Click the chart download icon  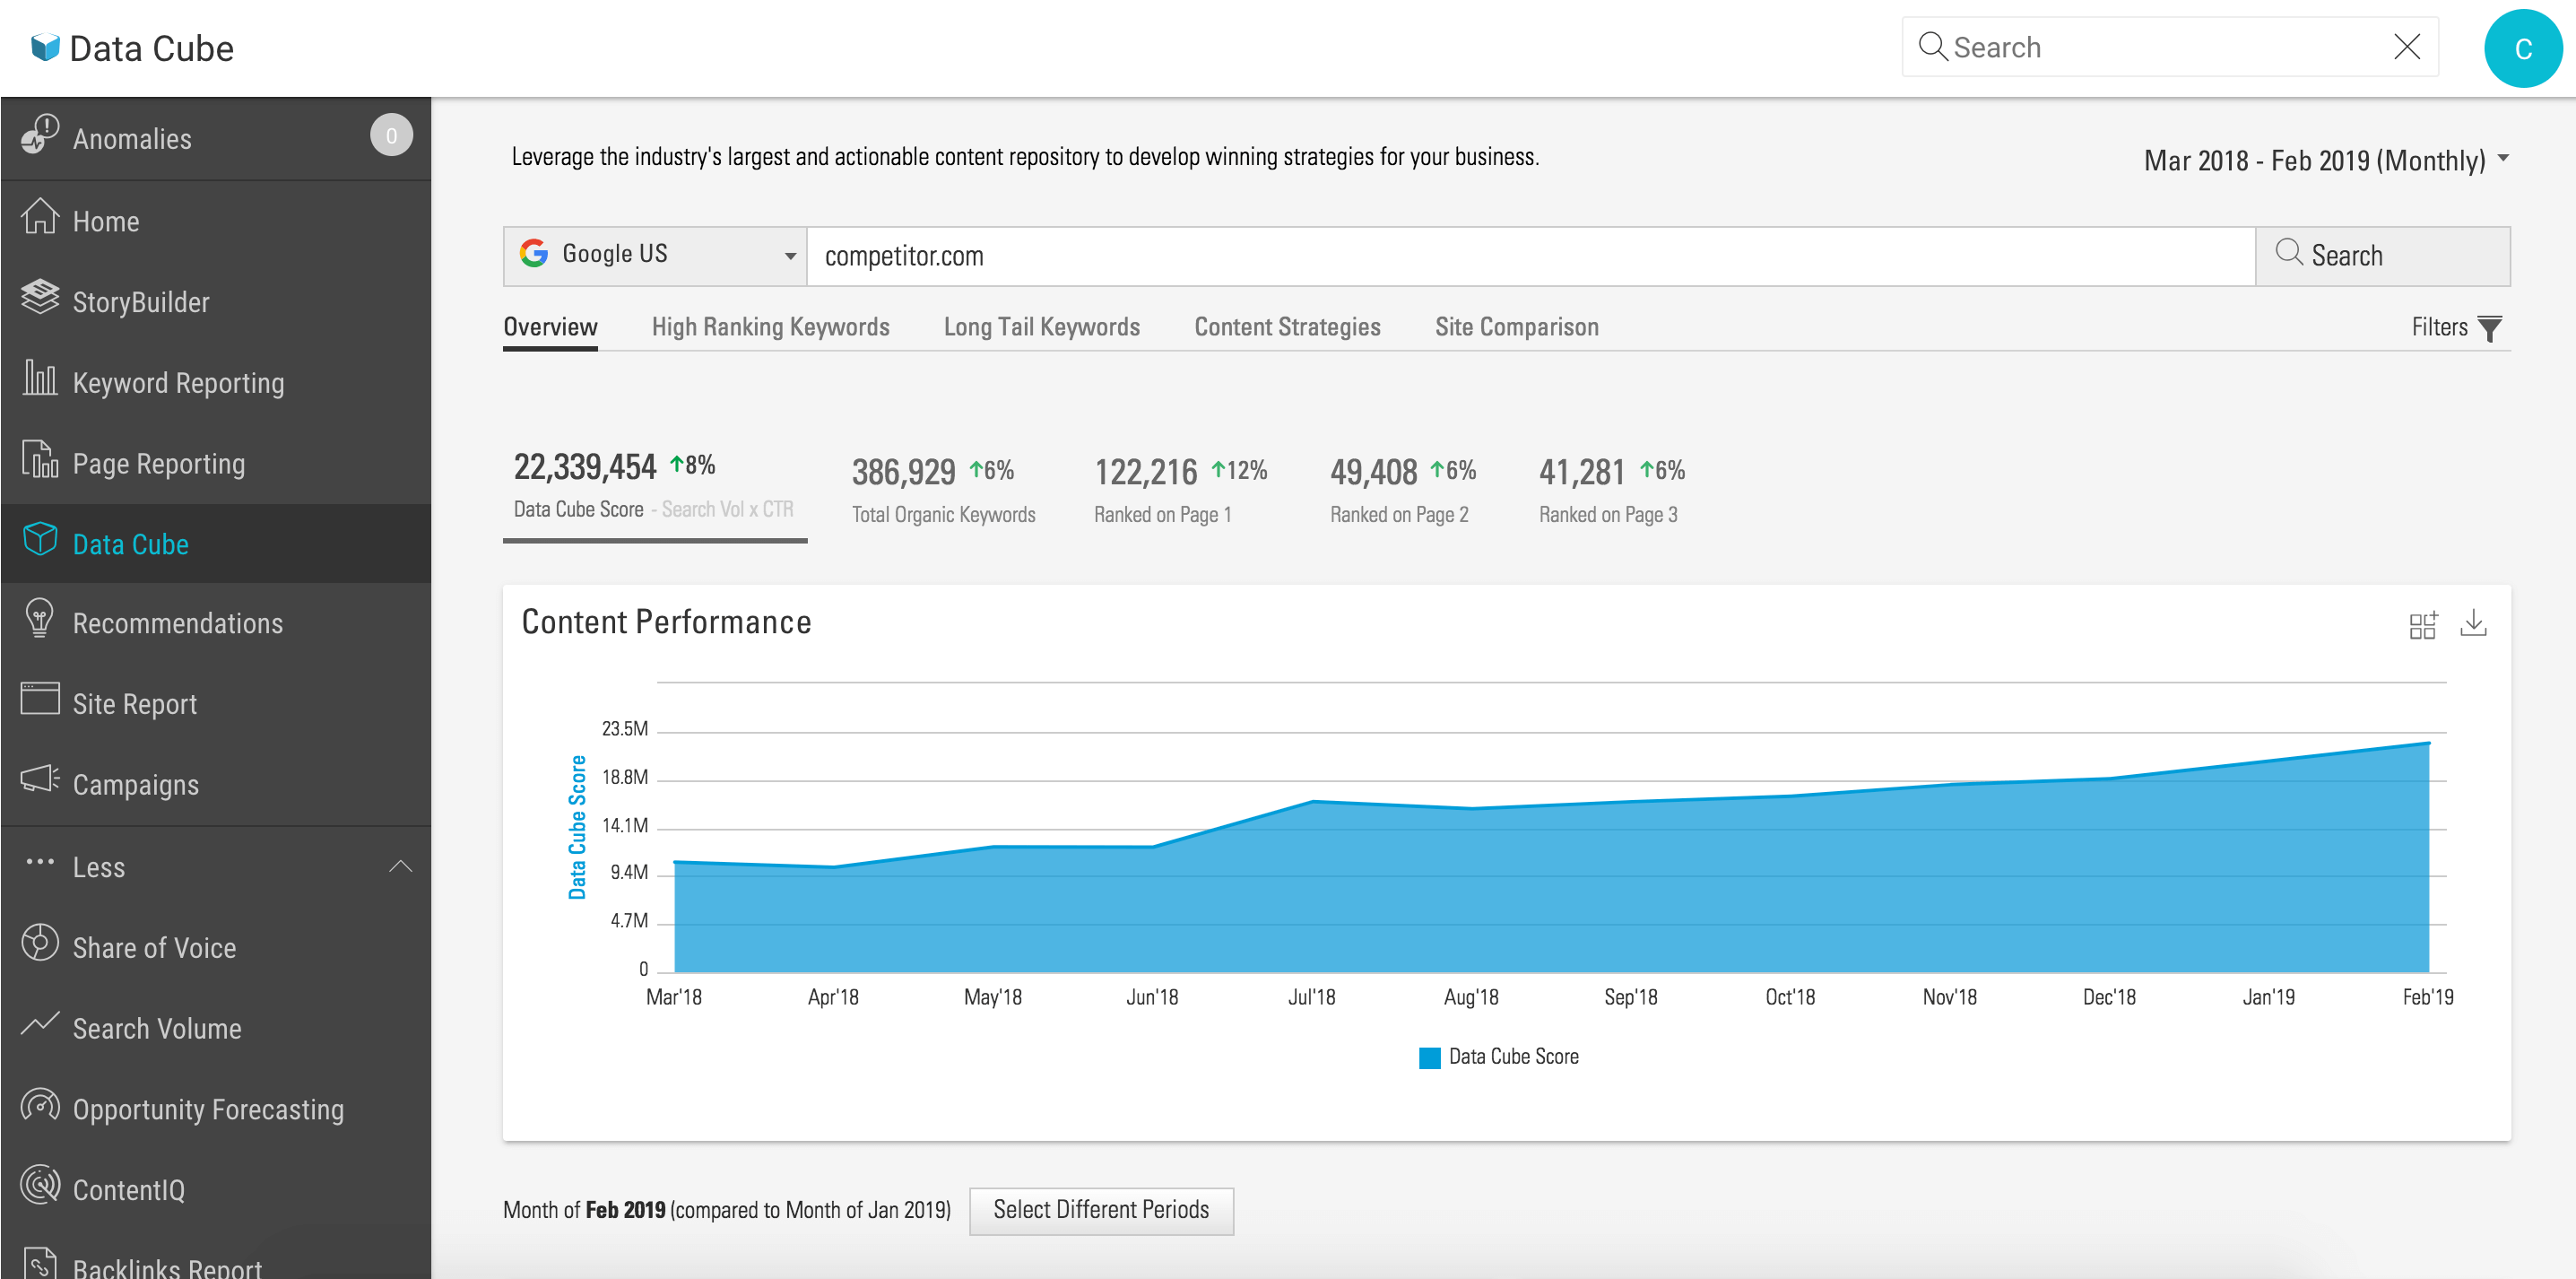click(x=2473, y=624)
